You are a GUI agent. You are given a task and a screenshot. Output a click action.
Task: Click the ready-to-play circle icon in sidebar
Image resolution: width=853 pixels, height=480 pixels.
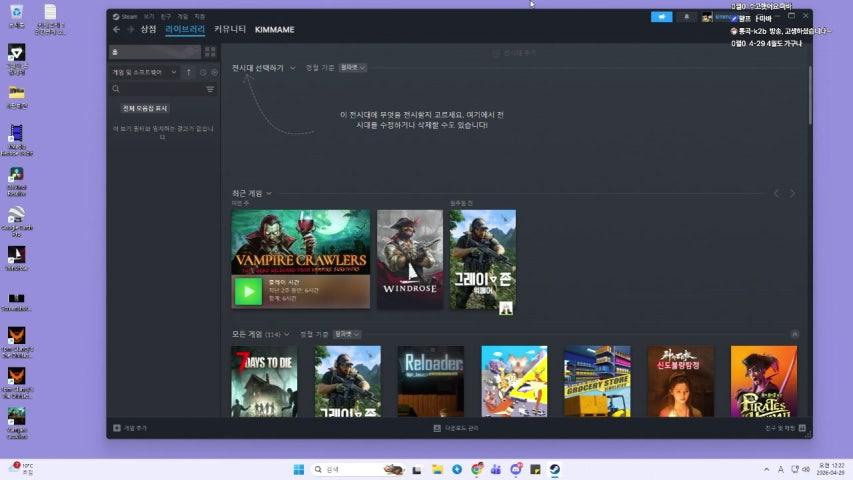(214, 72)
